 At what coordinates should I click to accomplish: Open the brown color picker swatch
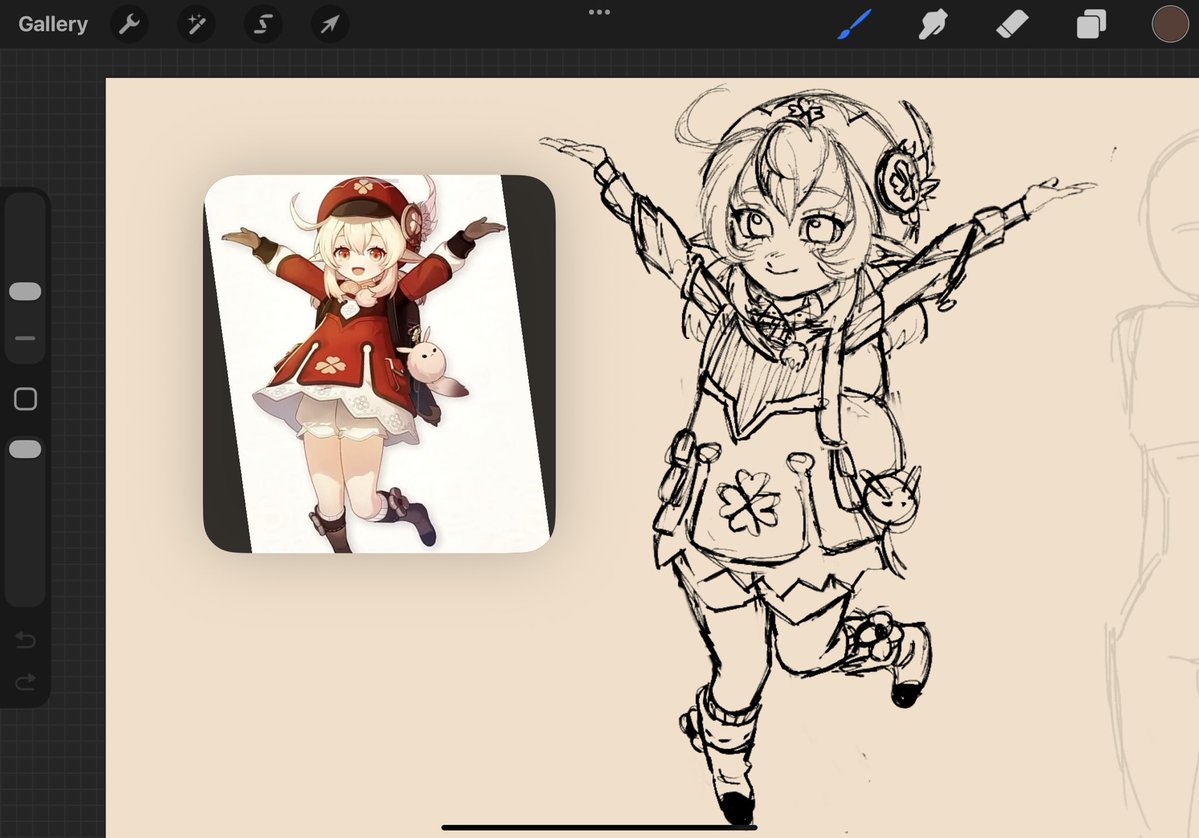pyautogui.click(x=1170, y=24)
